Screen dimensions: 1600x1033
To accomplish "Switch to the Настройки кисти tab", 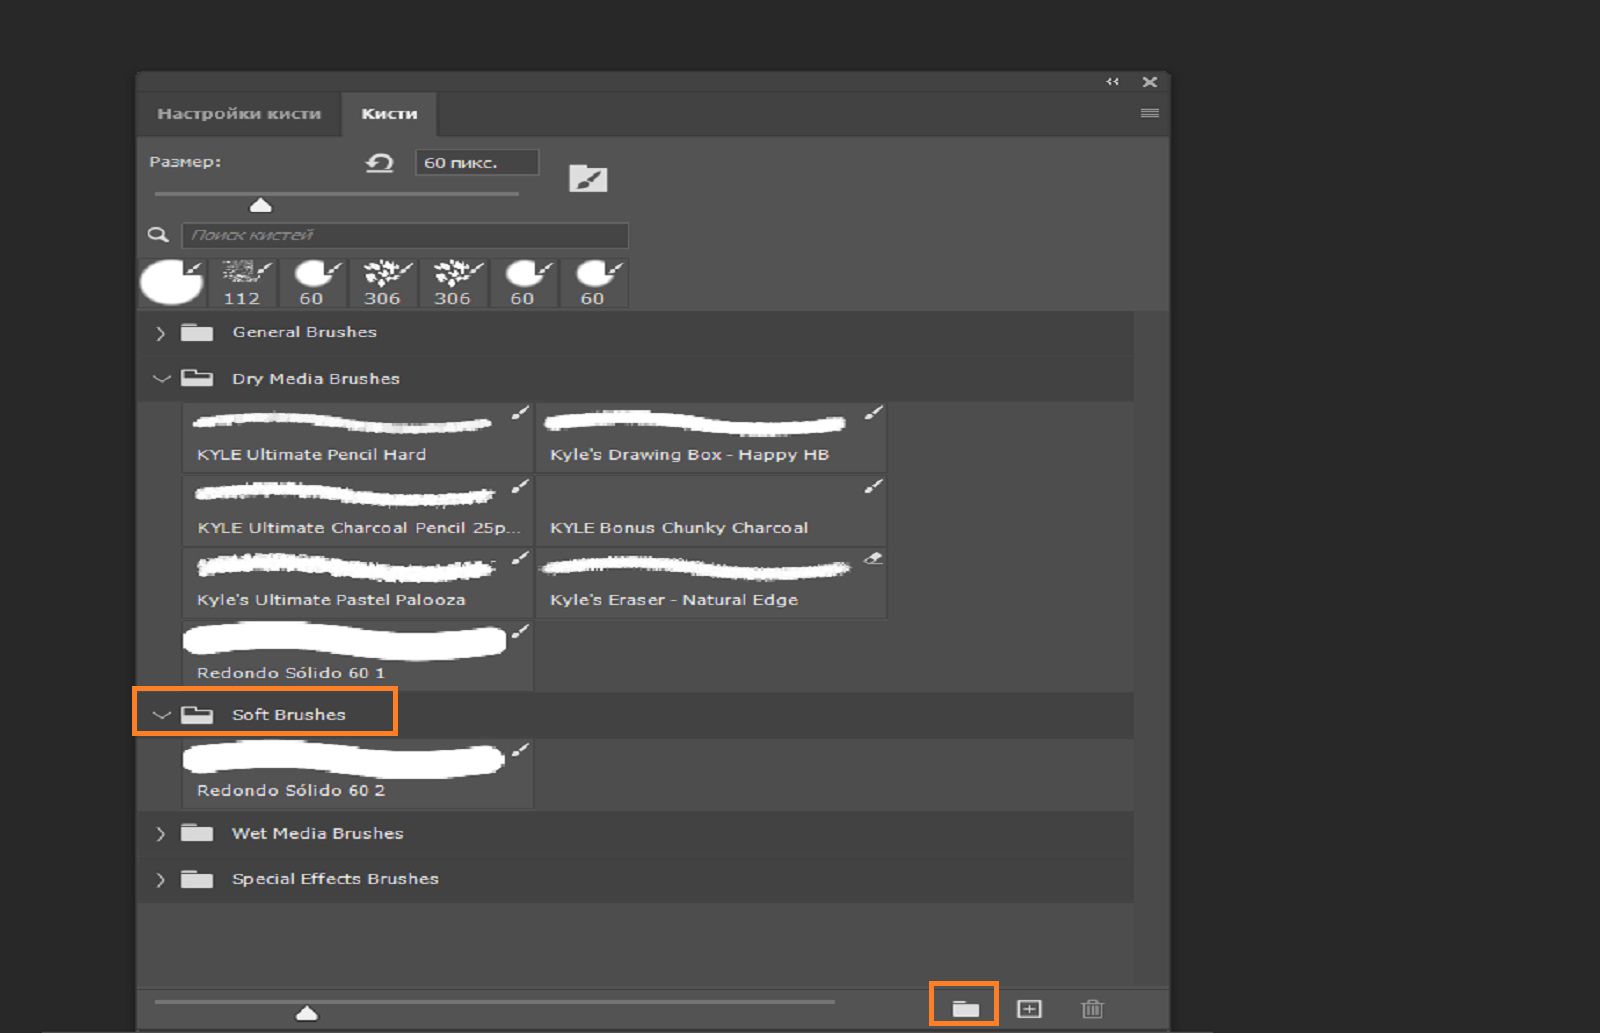I will click(x=239, y=114).
